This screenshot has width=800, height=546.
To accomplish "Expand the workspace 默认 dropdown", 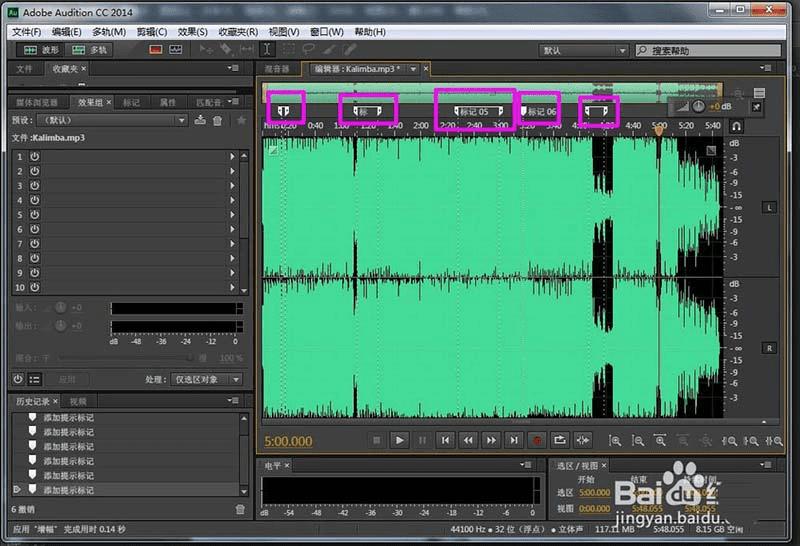I will [584, 50].
